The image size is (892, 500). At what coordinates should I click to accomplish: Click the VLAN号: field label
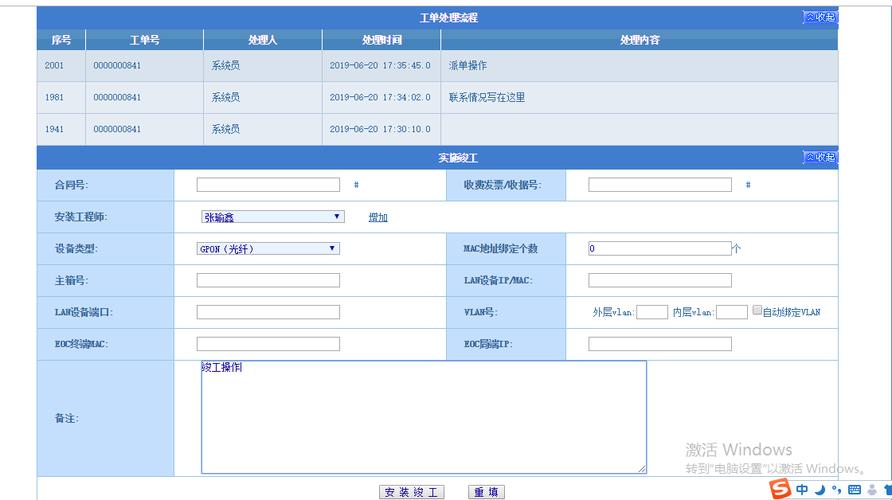point(480,312)
